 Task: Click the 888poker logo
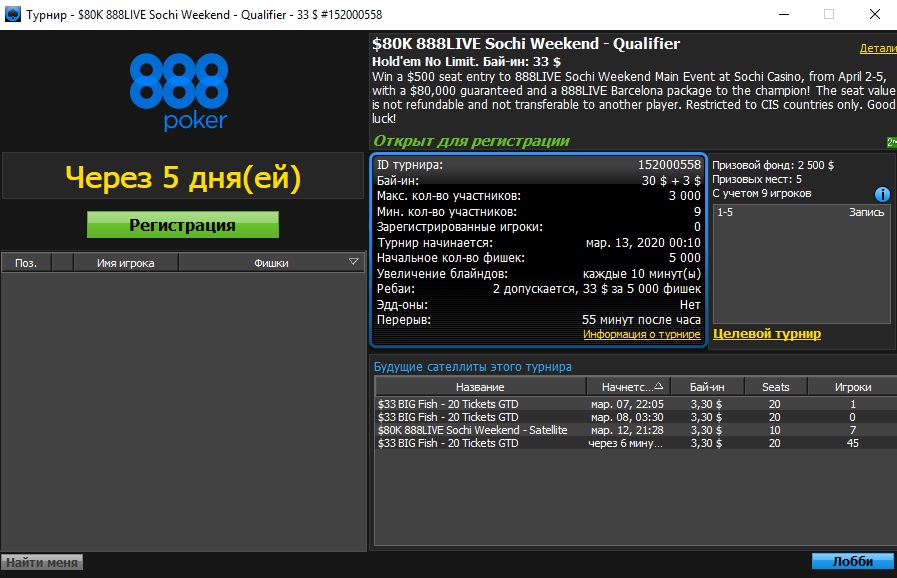pyautogui.click(x=179, y=92)
